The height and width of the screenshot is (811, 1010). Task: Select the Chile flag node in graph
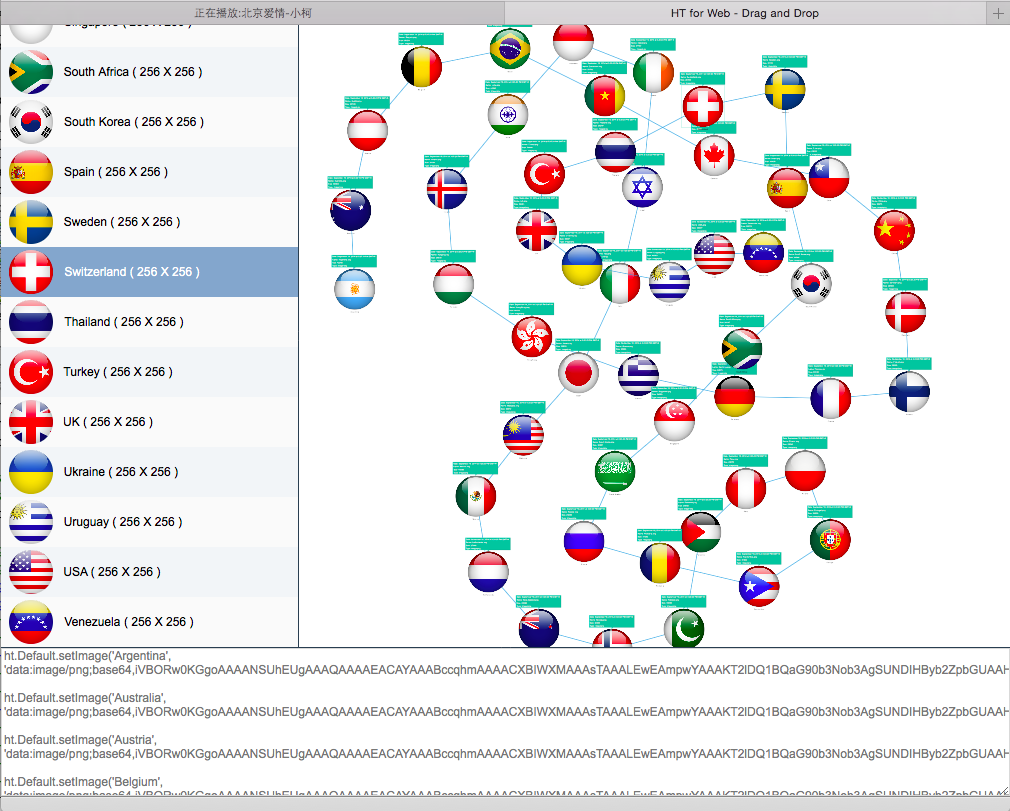[828, 178]
